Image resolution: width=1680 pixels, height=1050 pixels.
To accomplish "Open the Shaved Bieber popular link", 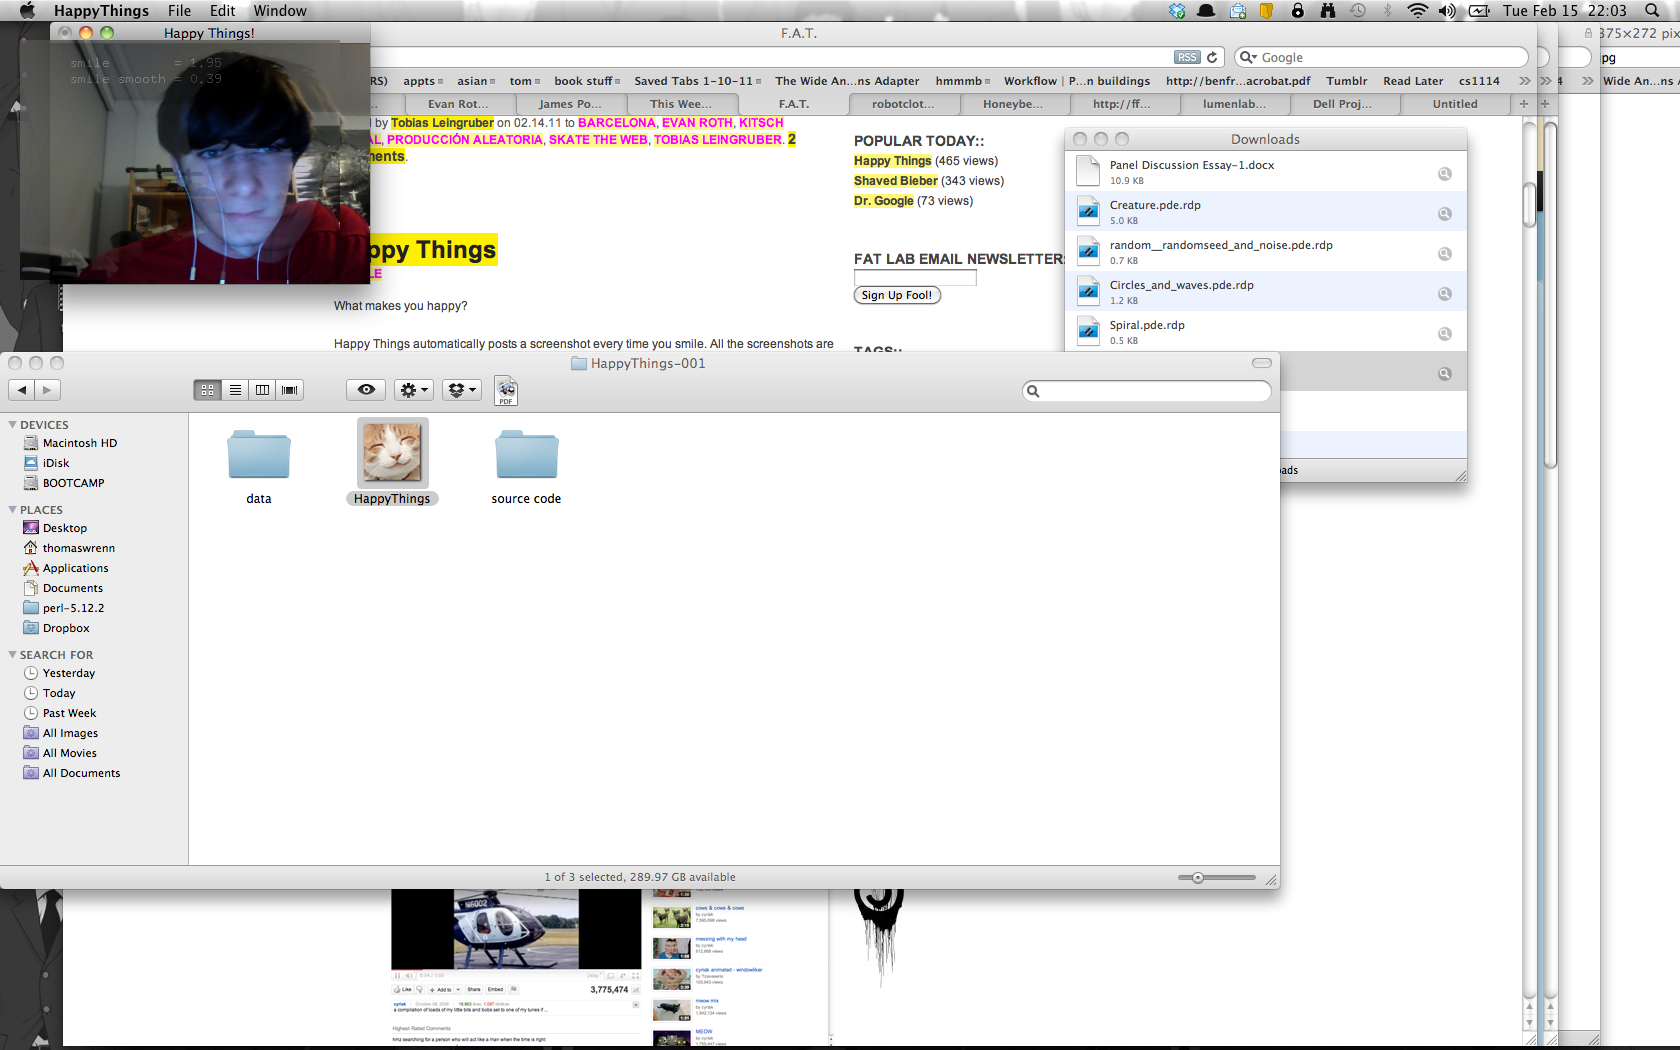I will pyautogui.click(x=895, y=181).
